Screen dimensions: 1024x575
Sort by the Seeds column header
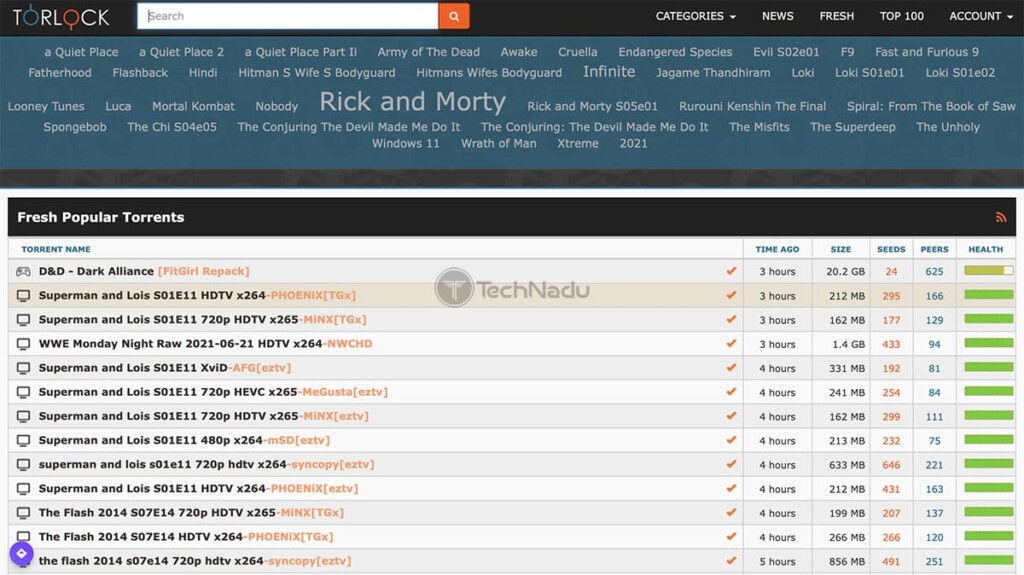pyautogui.click(x=891, y=249)
